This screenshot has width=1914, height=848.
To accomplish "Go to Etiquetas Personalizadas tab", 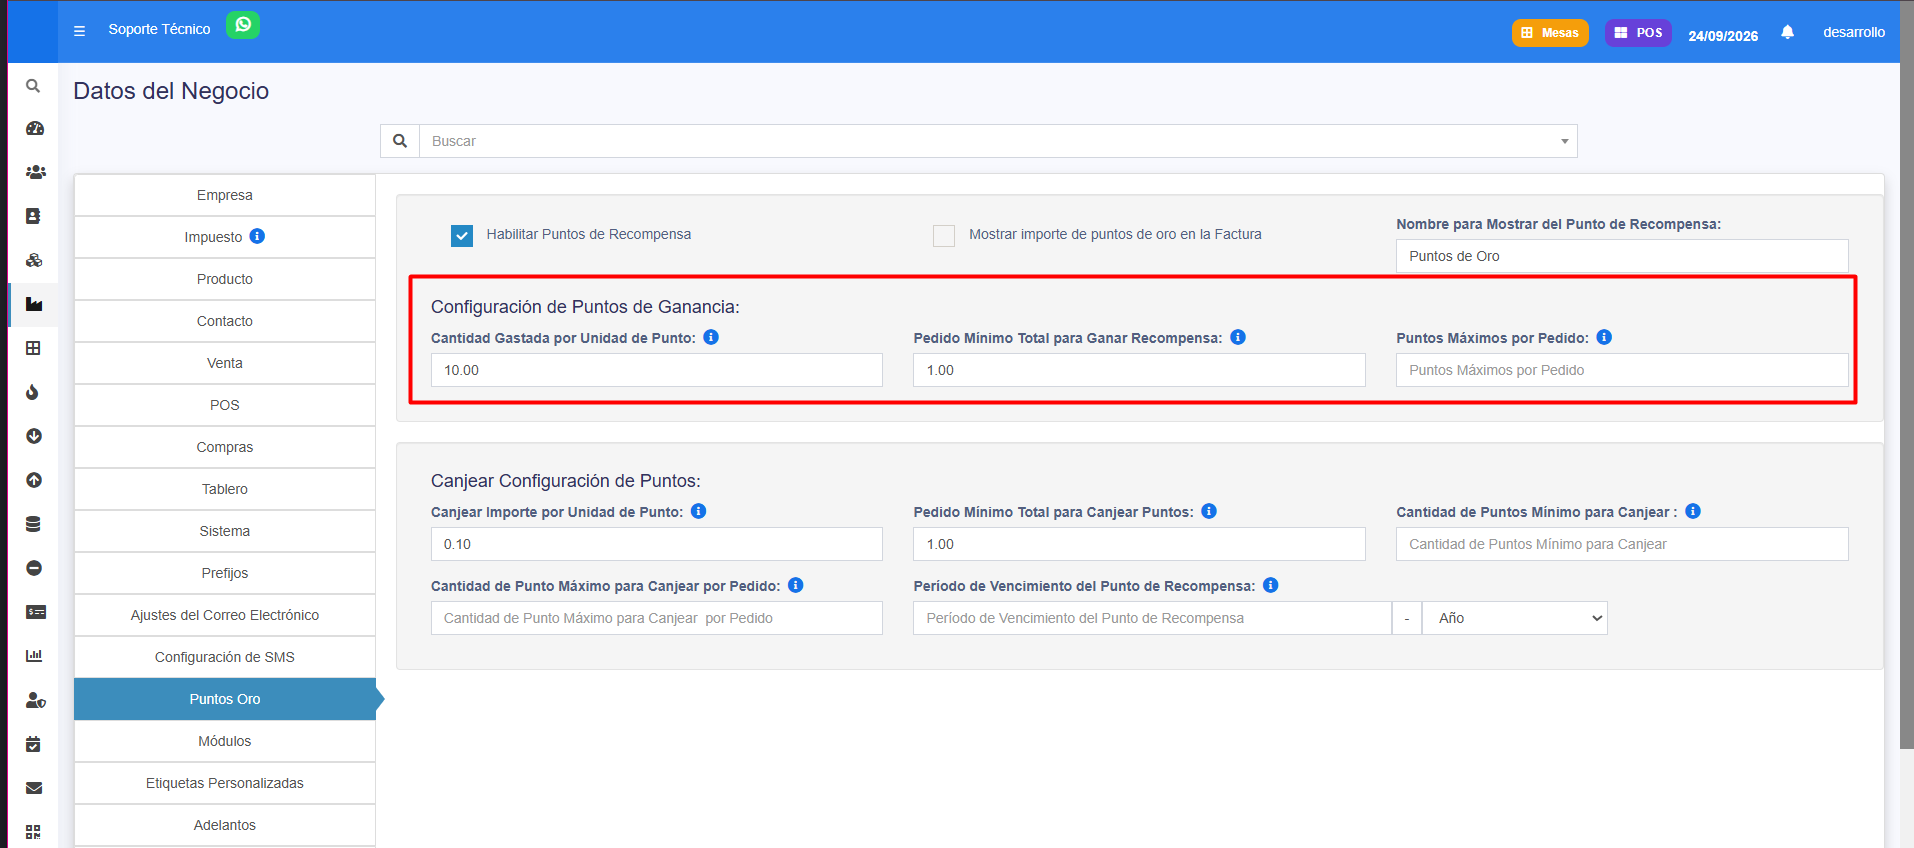I will (x=225, y=783).
